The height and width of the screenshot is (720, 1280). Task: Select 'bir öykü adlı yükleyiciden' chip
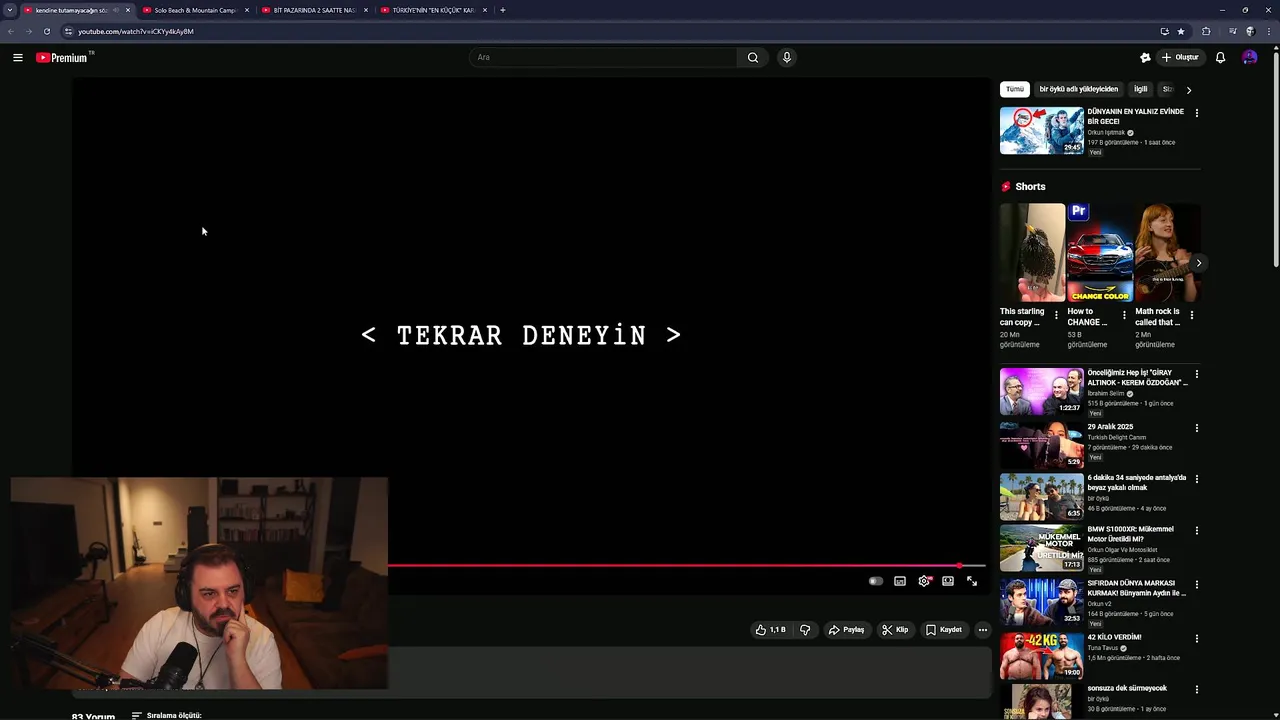1079,89
